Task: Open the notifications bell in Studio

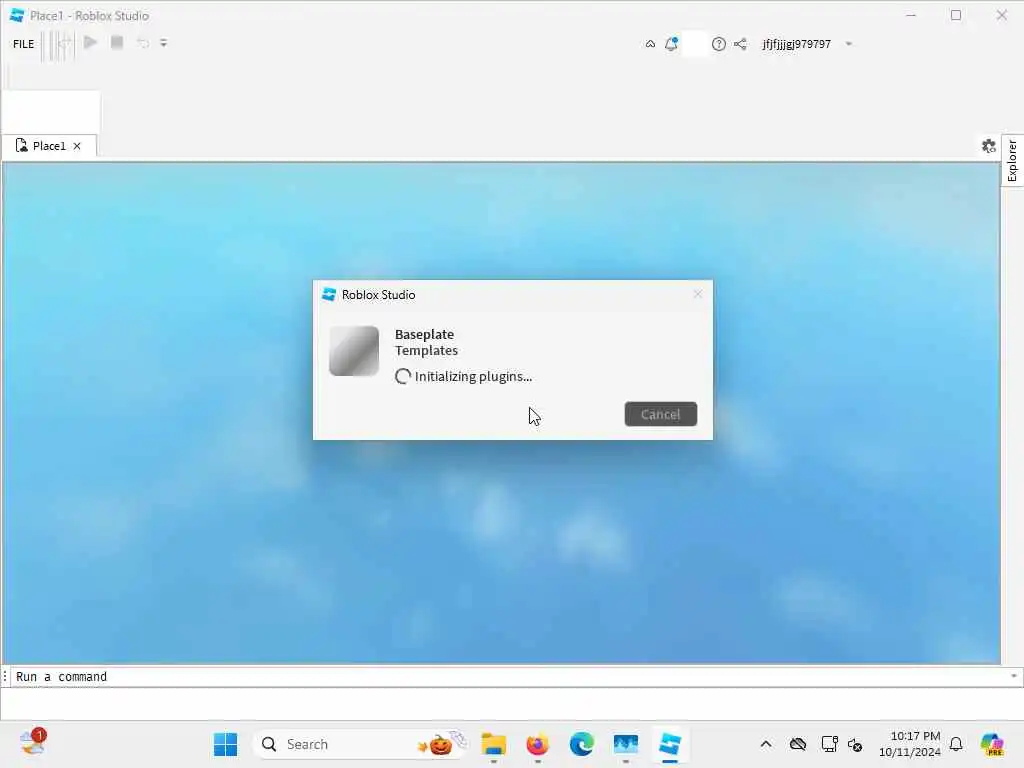Action: point(671,44)
